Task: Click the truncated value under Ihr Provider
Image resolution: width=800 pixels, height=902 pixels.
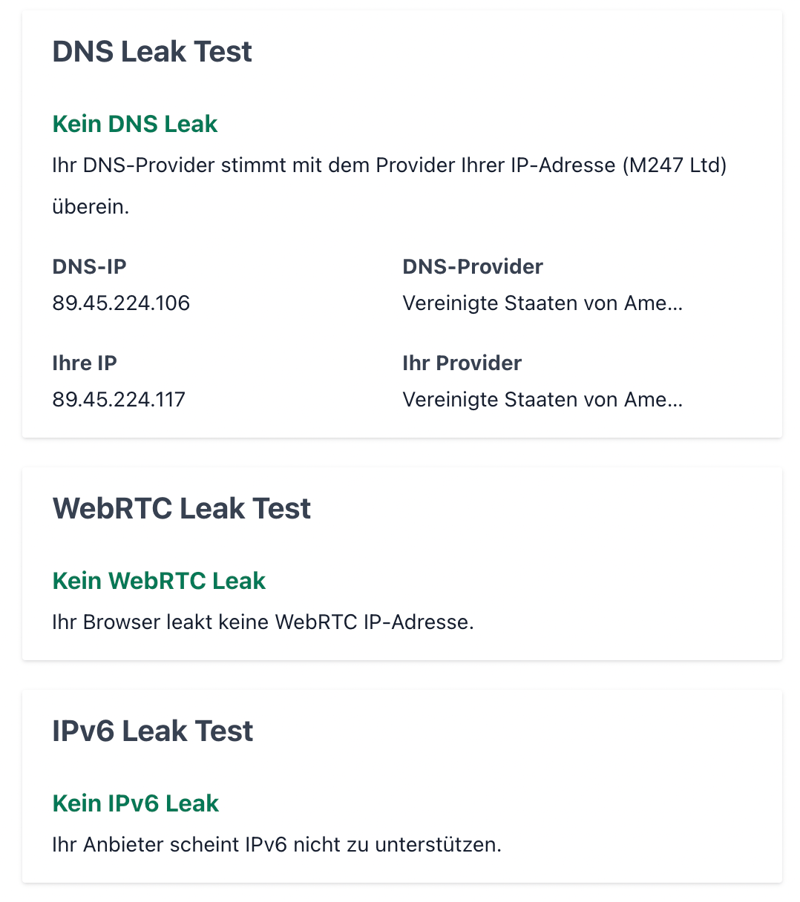Action: click(542, 399)
